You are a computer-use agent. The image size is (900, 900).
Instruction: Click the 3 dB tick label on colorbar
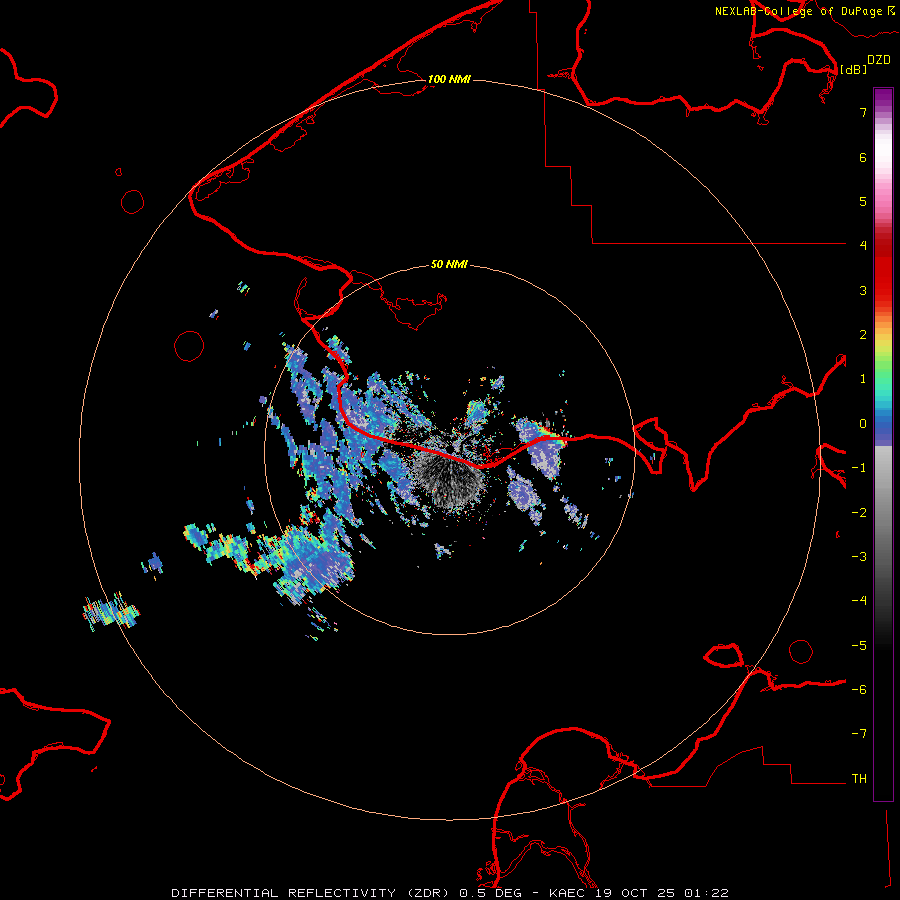(x=863, y=290)
